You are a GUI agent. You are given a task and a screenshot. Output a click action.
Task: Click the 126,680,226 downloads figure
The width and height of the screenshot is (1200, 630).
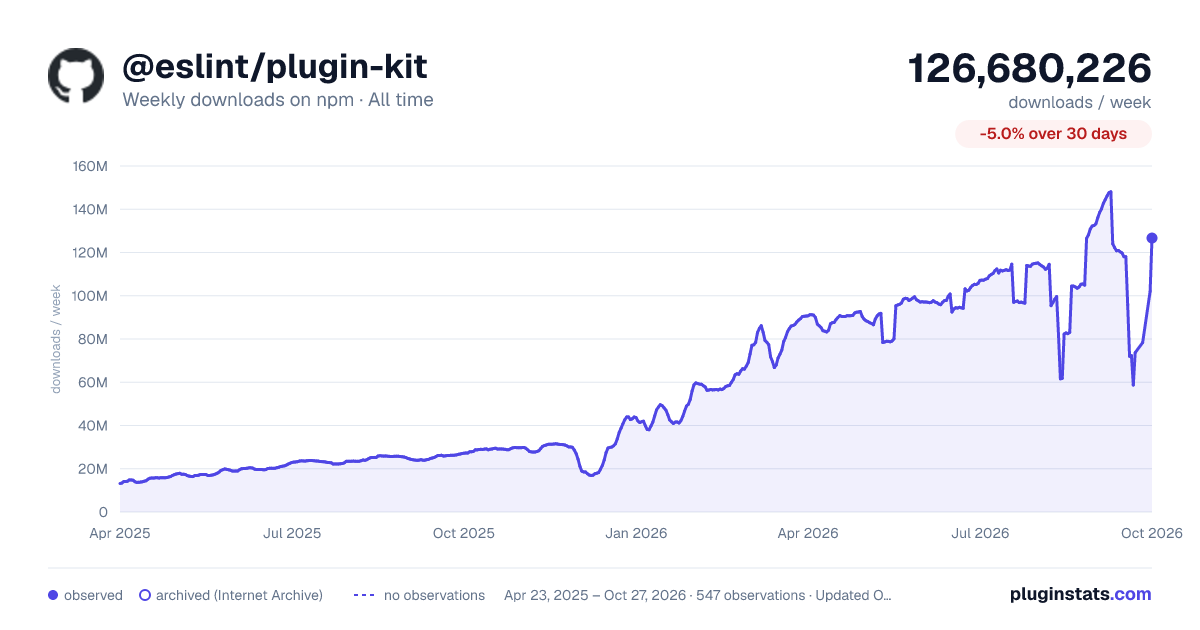(x=1030, y=68)
